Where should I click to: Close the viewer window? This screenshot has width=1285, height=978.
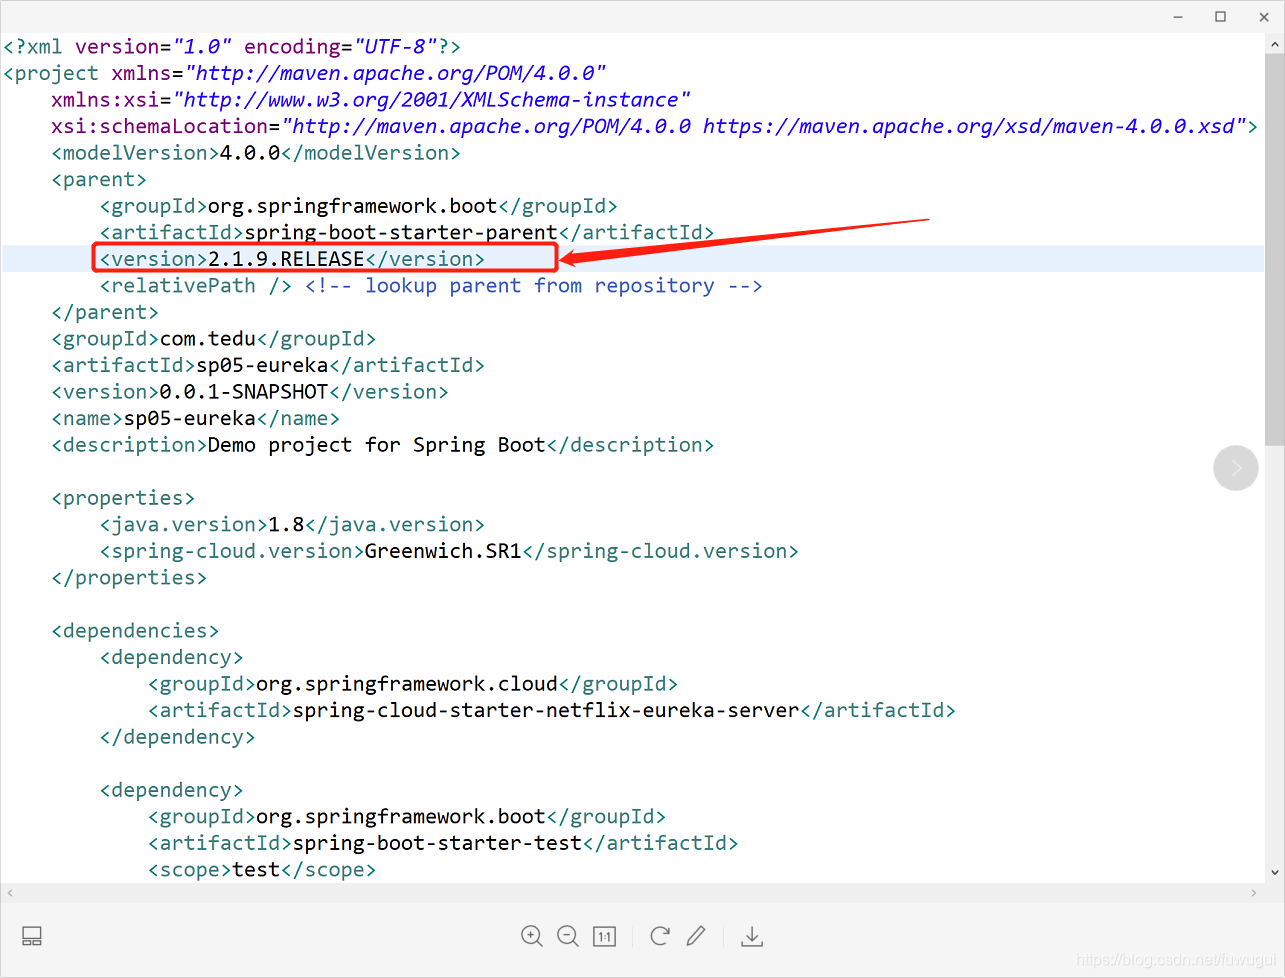coord(1264,17)
